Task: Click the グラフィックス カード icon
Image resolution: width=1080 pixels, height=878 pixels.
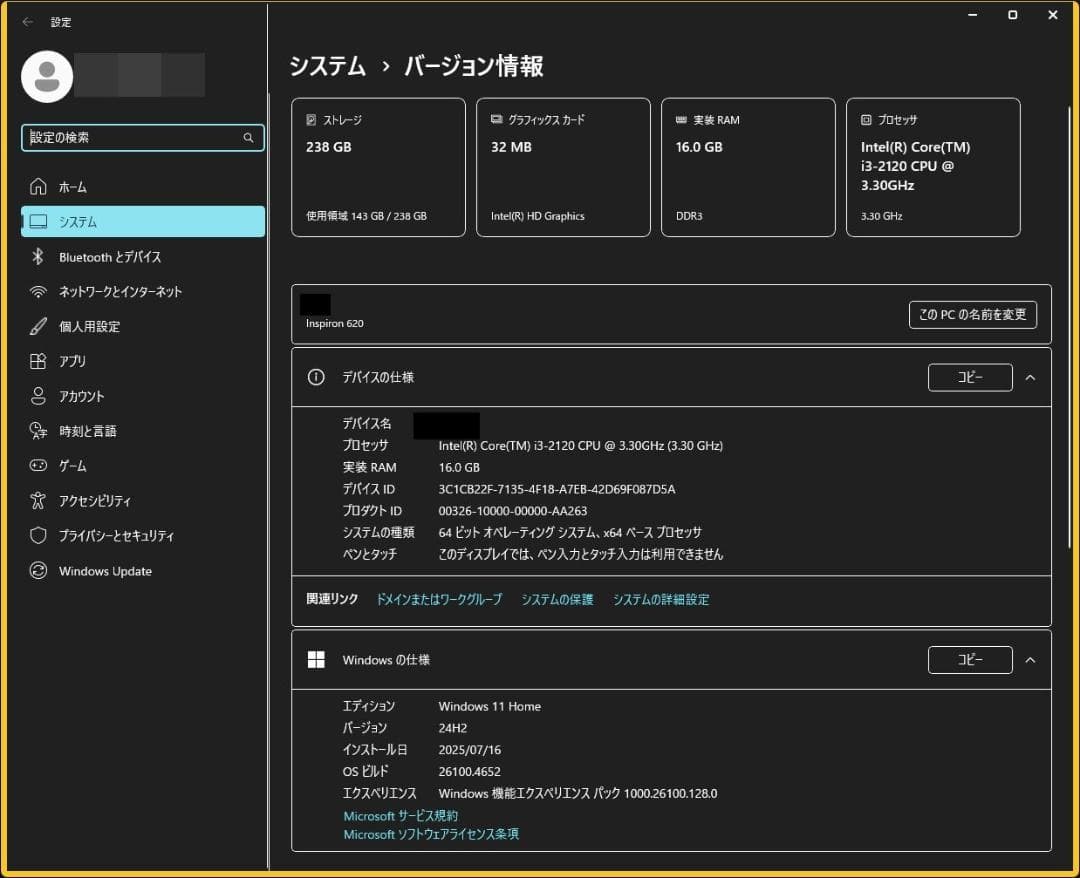Action: coord(497,120)
